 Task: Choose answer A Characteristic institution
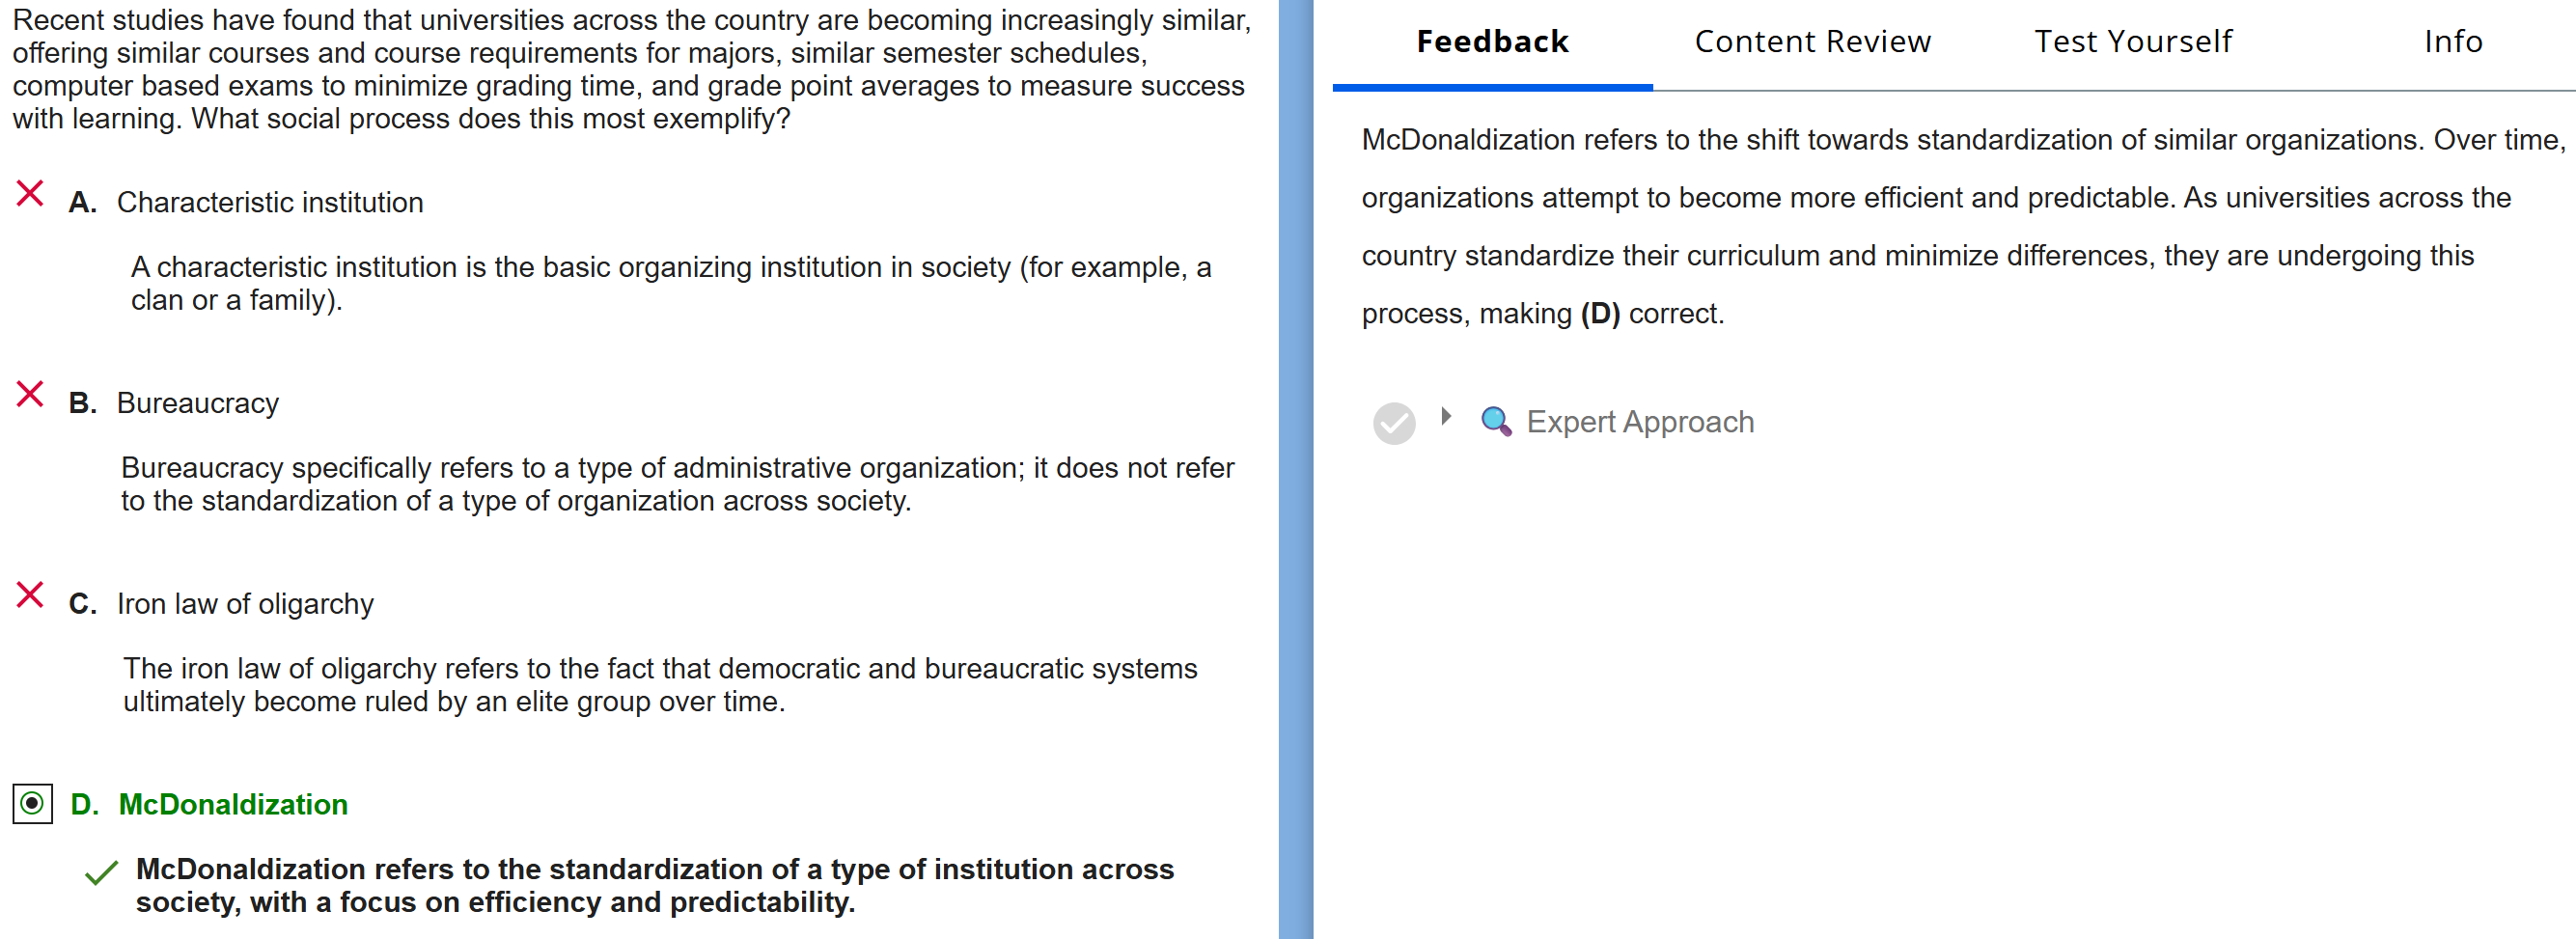pos(269,203)
